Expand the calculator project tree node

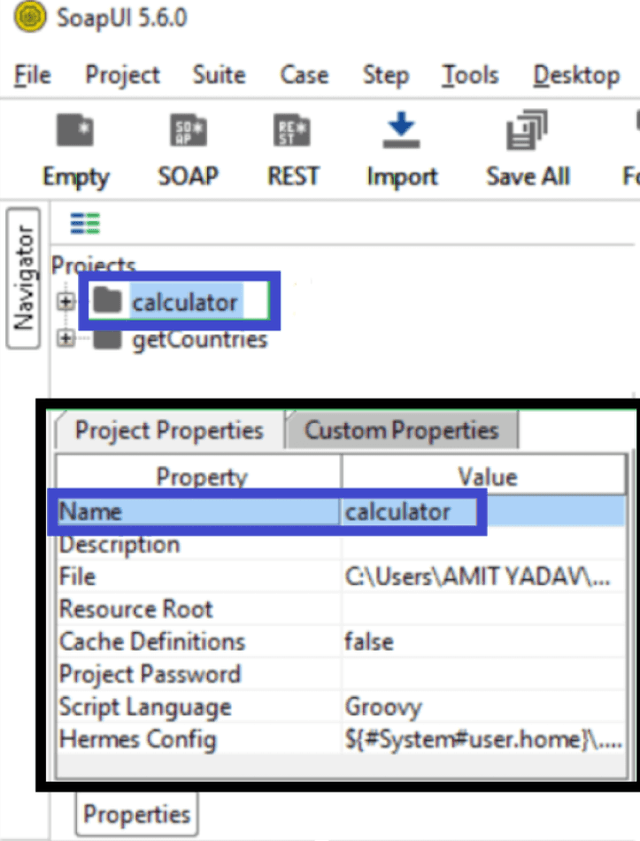point(66,301)
